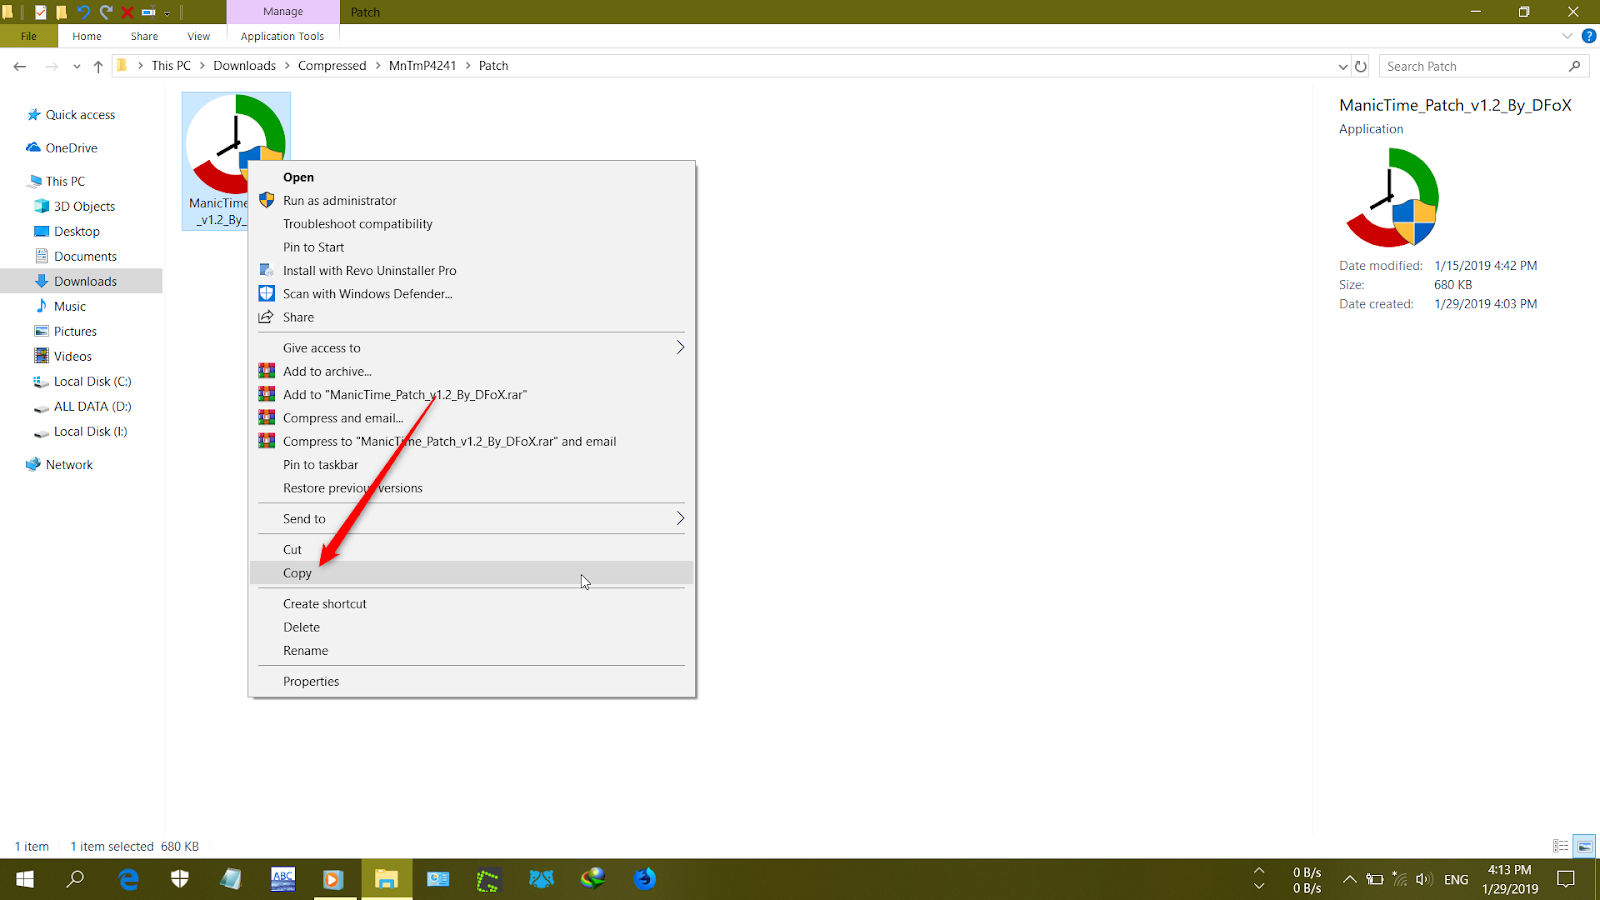Click the battery power tray icon
The height and width of the screenshot is (900, 1600).
tap(1375, 880)
